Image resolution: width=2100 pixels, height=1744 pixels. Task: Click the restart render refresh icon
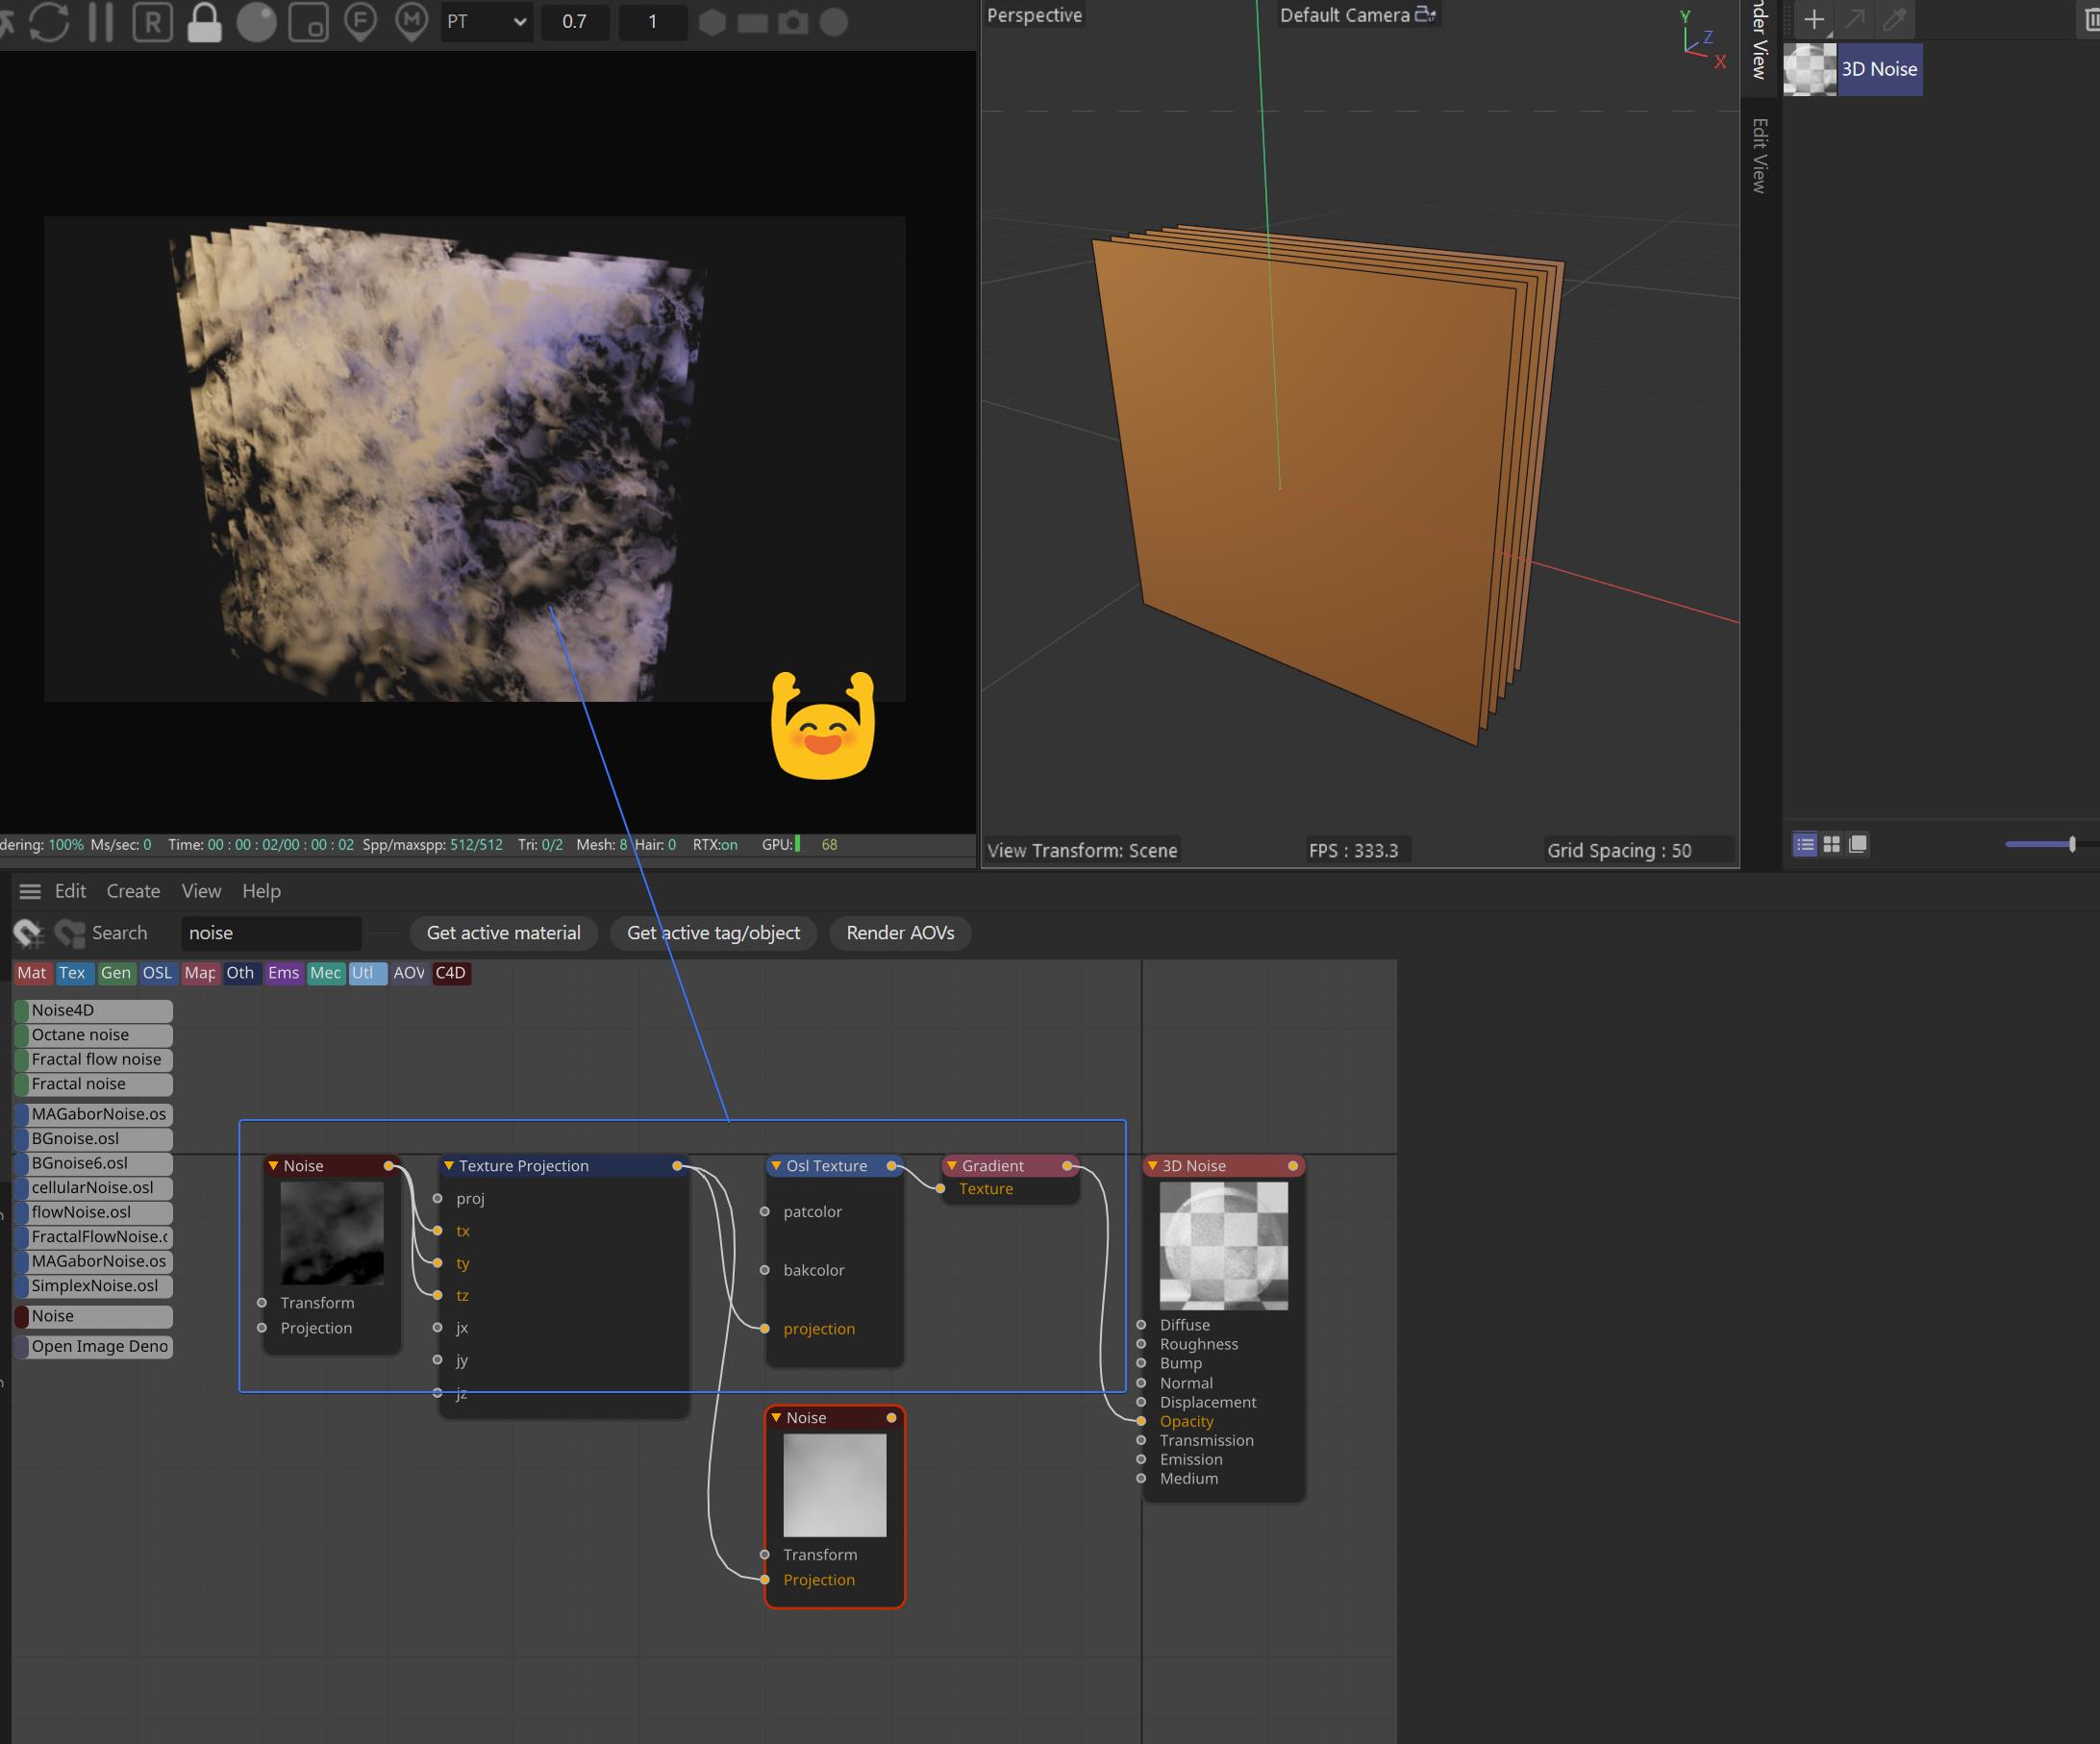pos(49,21)
